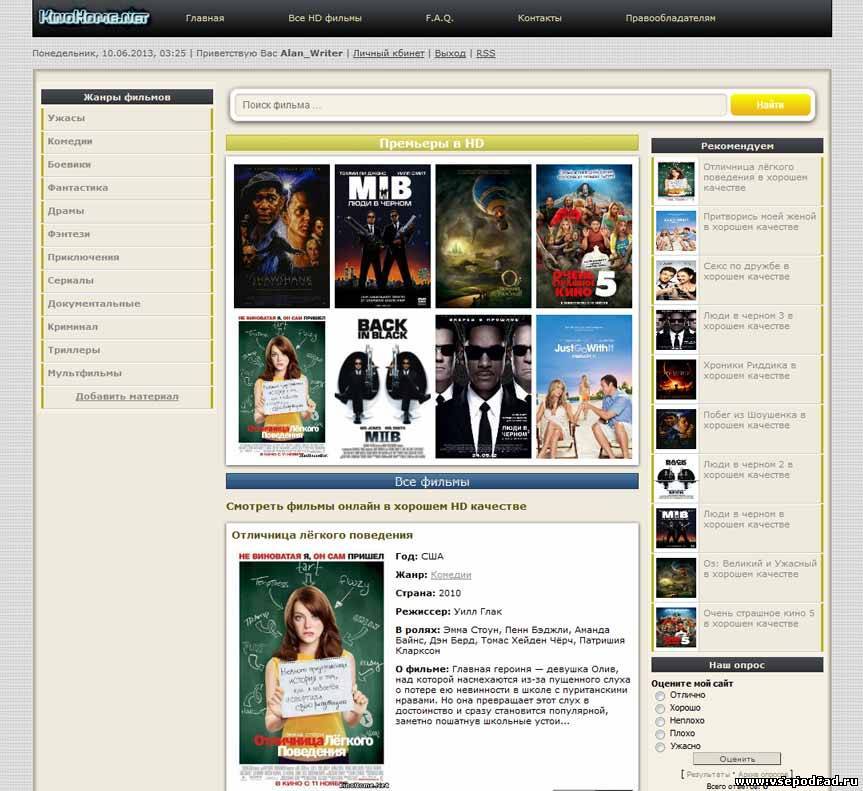The height and width of the screenshot is (791, 863).
Task: Select the Криминал genre
Action: (x=127, y=326)
